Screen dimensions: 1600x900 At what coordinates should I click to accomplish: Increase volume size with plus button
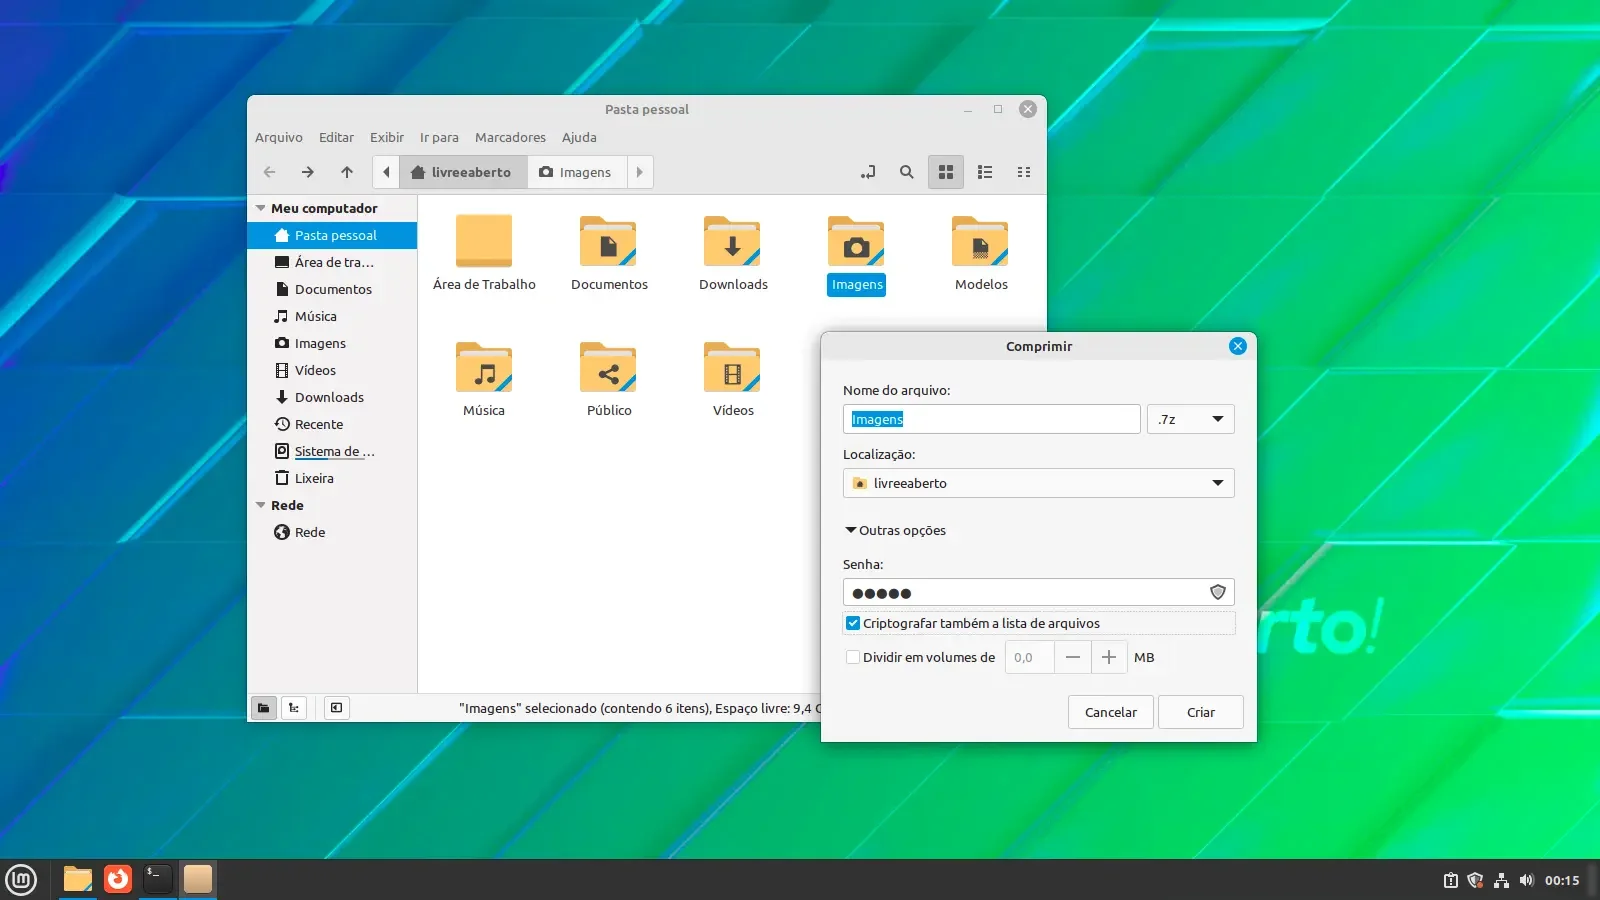pyautogui.click(x=1109, y=657)
